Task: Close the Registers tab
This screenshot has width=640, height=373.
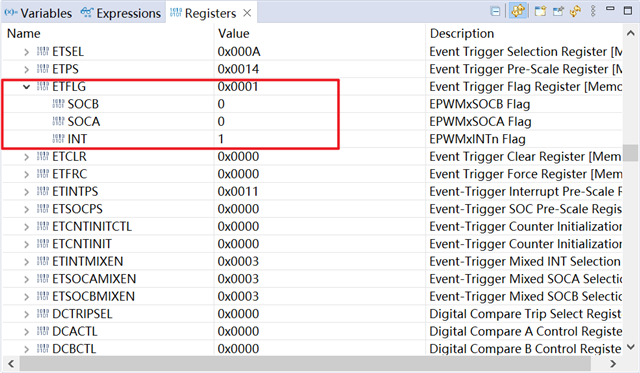Action: tap(247, 13)
